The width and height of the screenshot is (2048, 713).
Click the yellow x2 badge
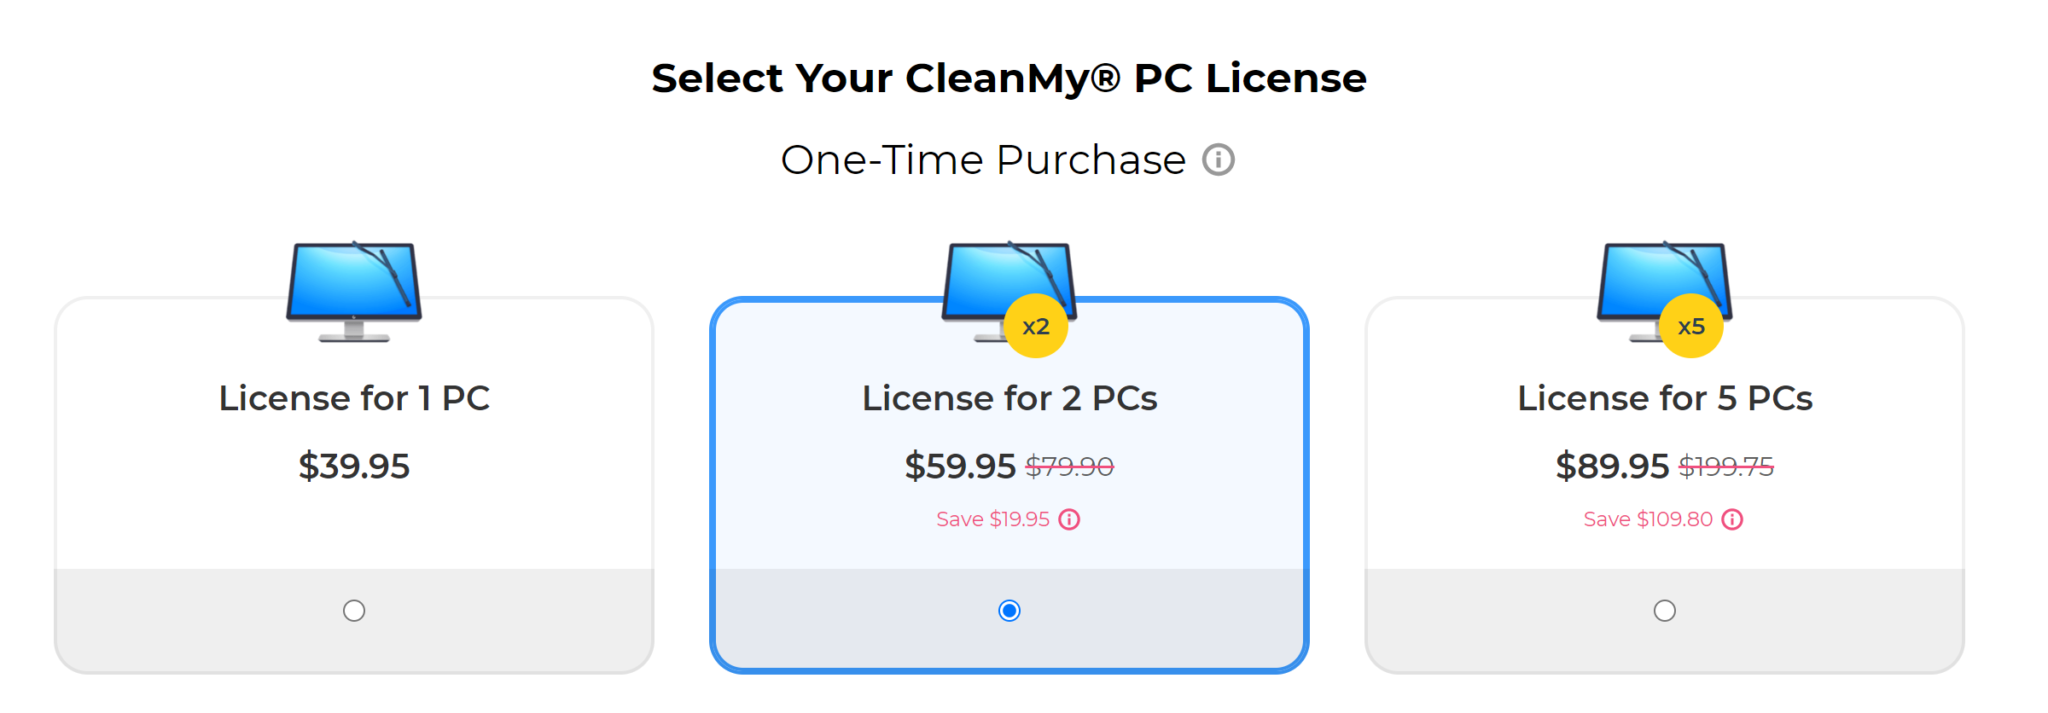1037,324
